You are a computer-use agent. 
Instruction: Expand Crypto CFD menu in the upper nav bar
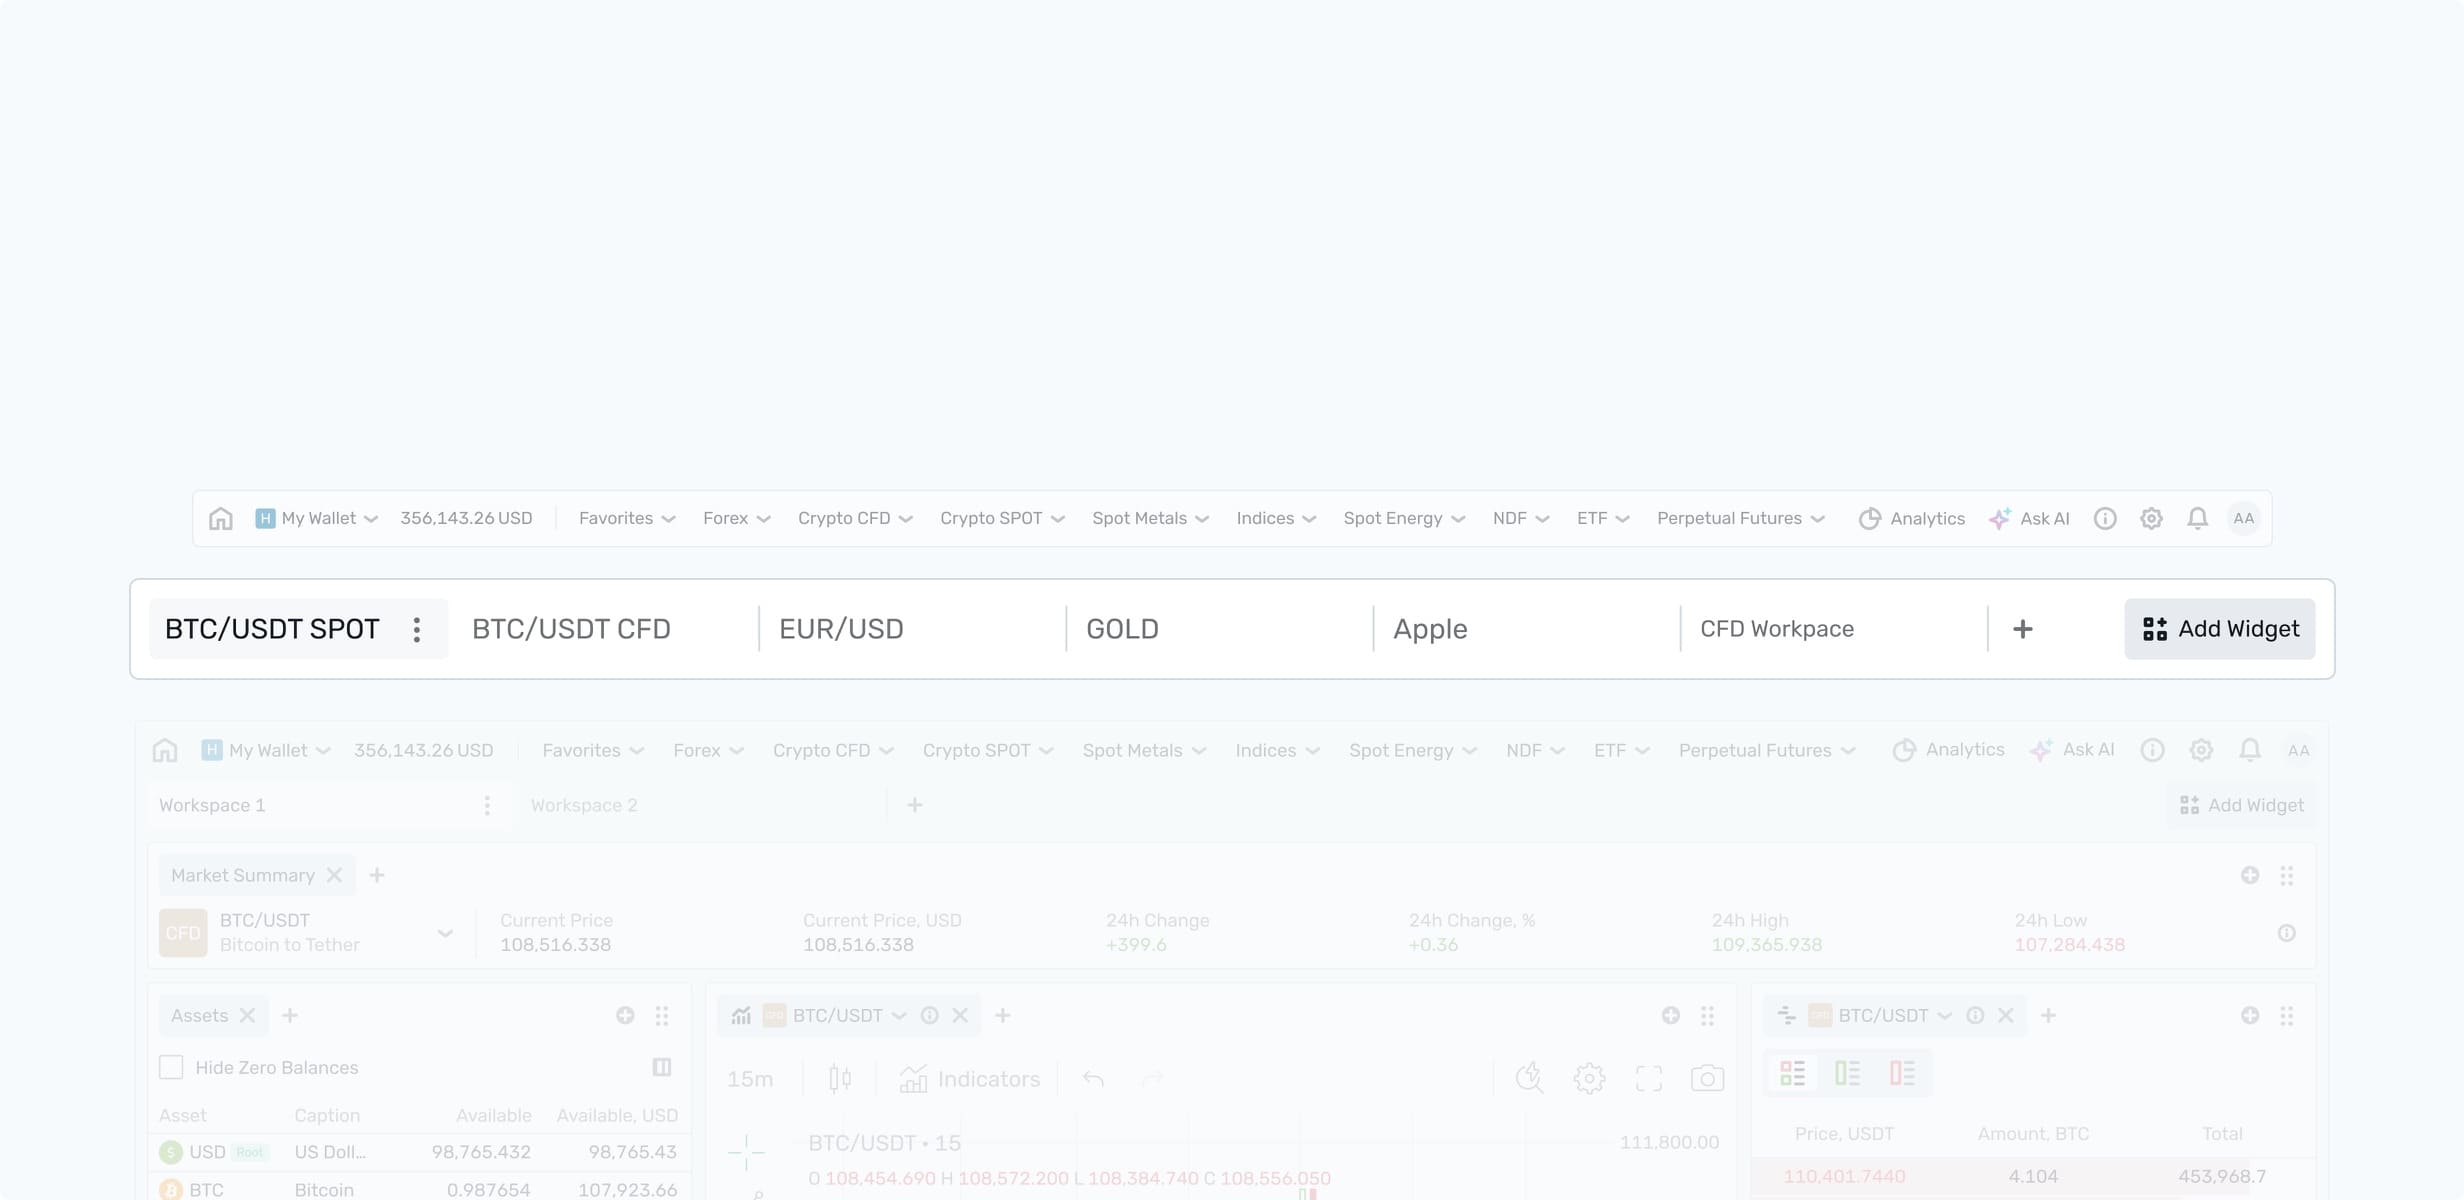tap(855, 518)
